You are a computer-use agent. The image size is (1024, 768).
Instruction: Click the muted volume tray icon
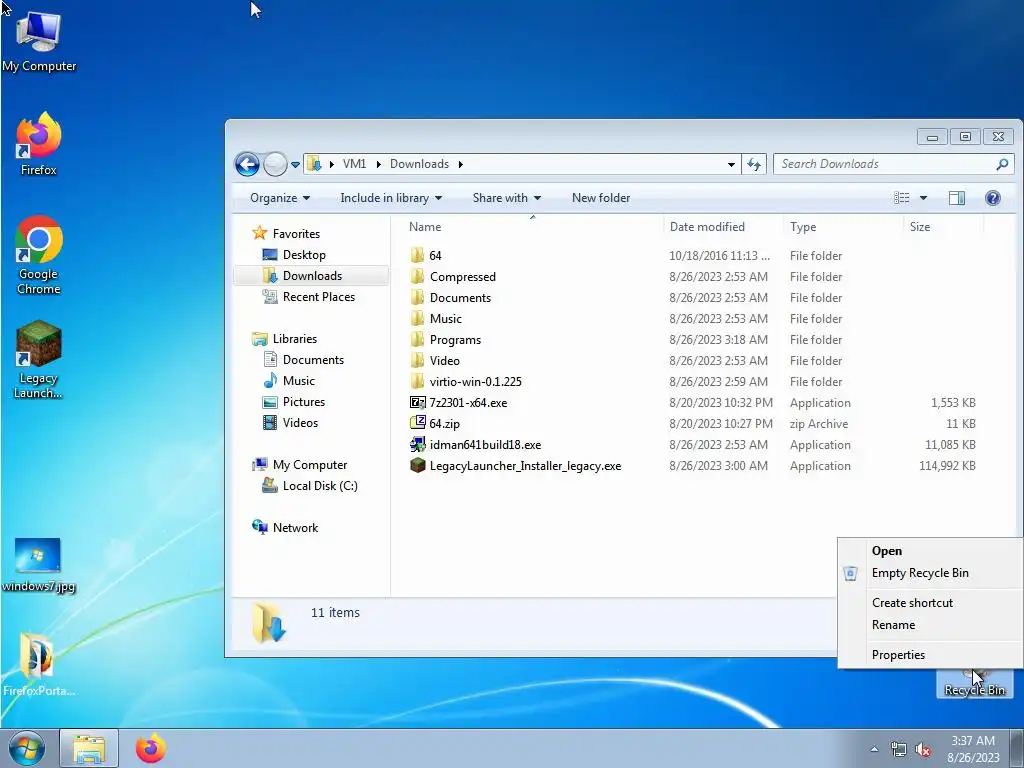[x=923, y=750]
